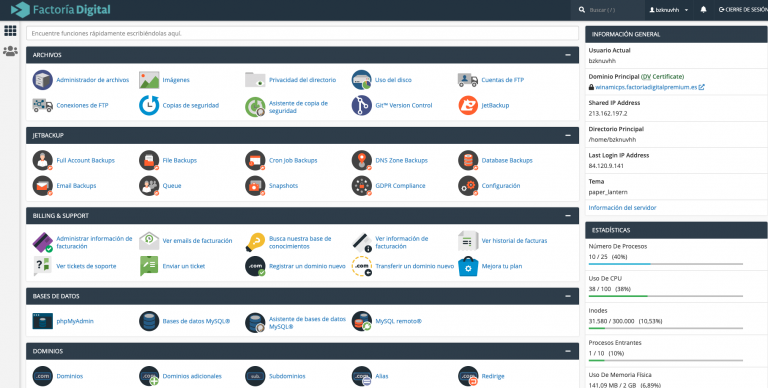Collapse the BASES DE DATOS section
Image resolution: width=768 pixels, height=388 pixels.
[x=568, y=296]
